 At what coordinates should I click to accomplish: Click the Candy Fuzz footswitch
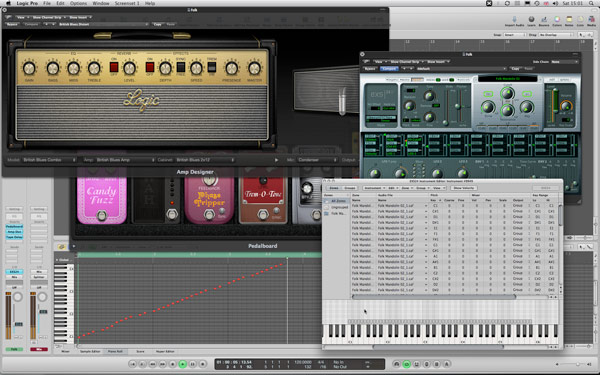(x=101, y=215)
